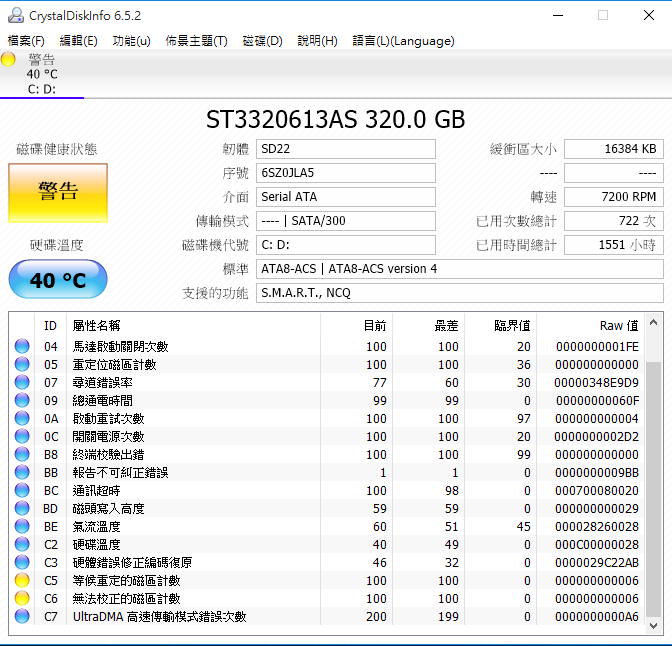Click the power on hours field 1551 小時
Screen dimensions: 672x646
point(614,245)
